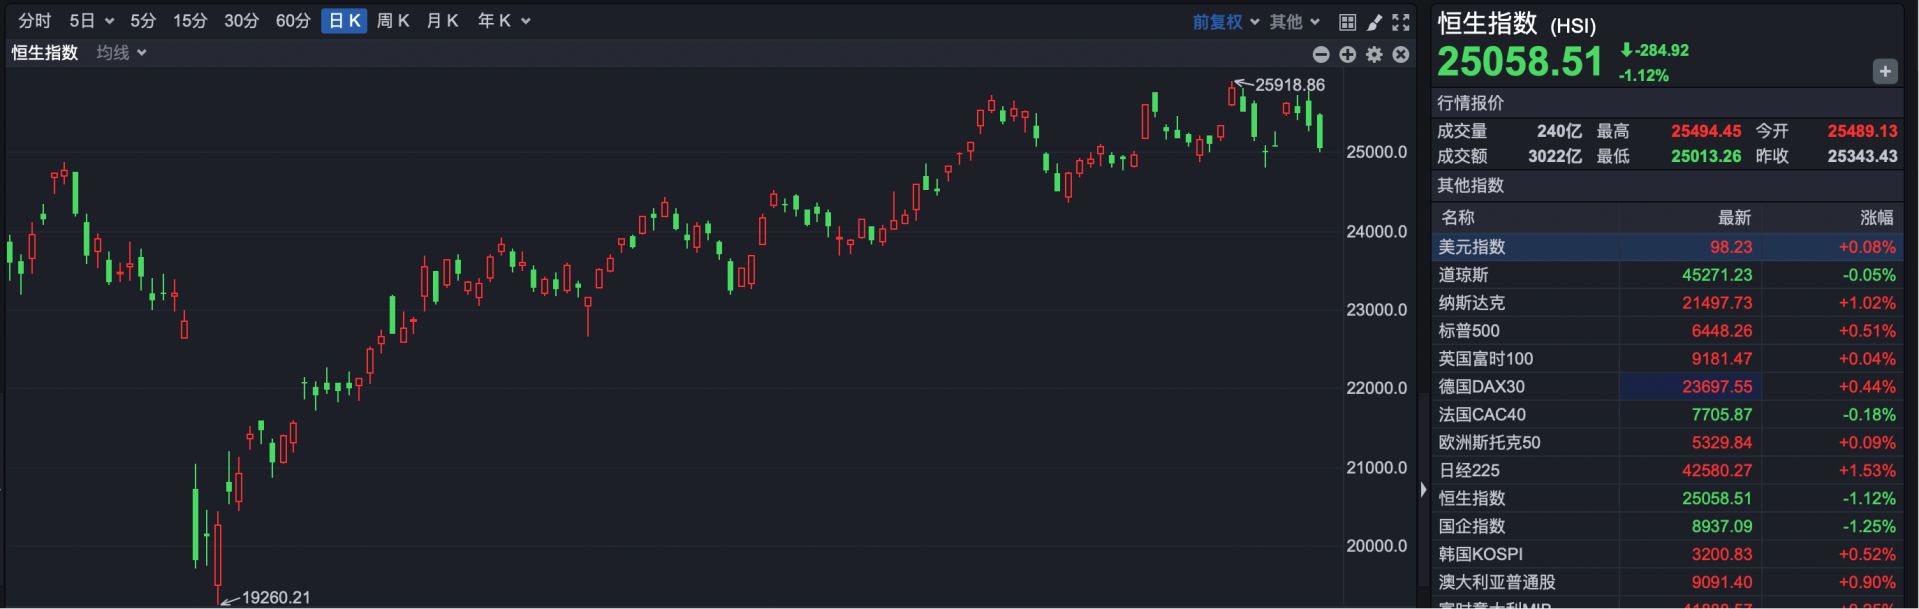1919x609 pixels.
Task: Sort list by 最新 column header
Action: tap(1734, 218)
